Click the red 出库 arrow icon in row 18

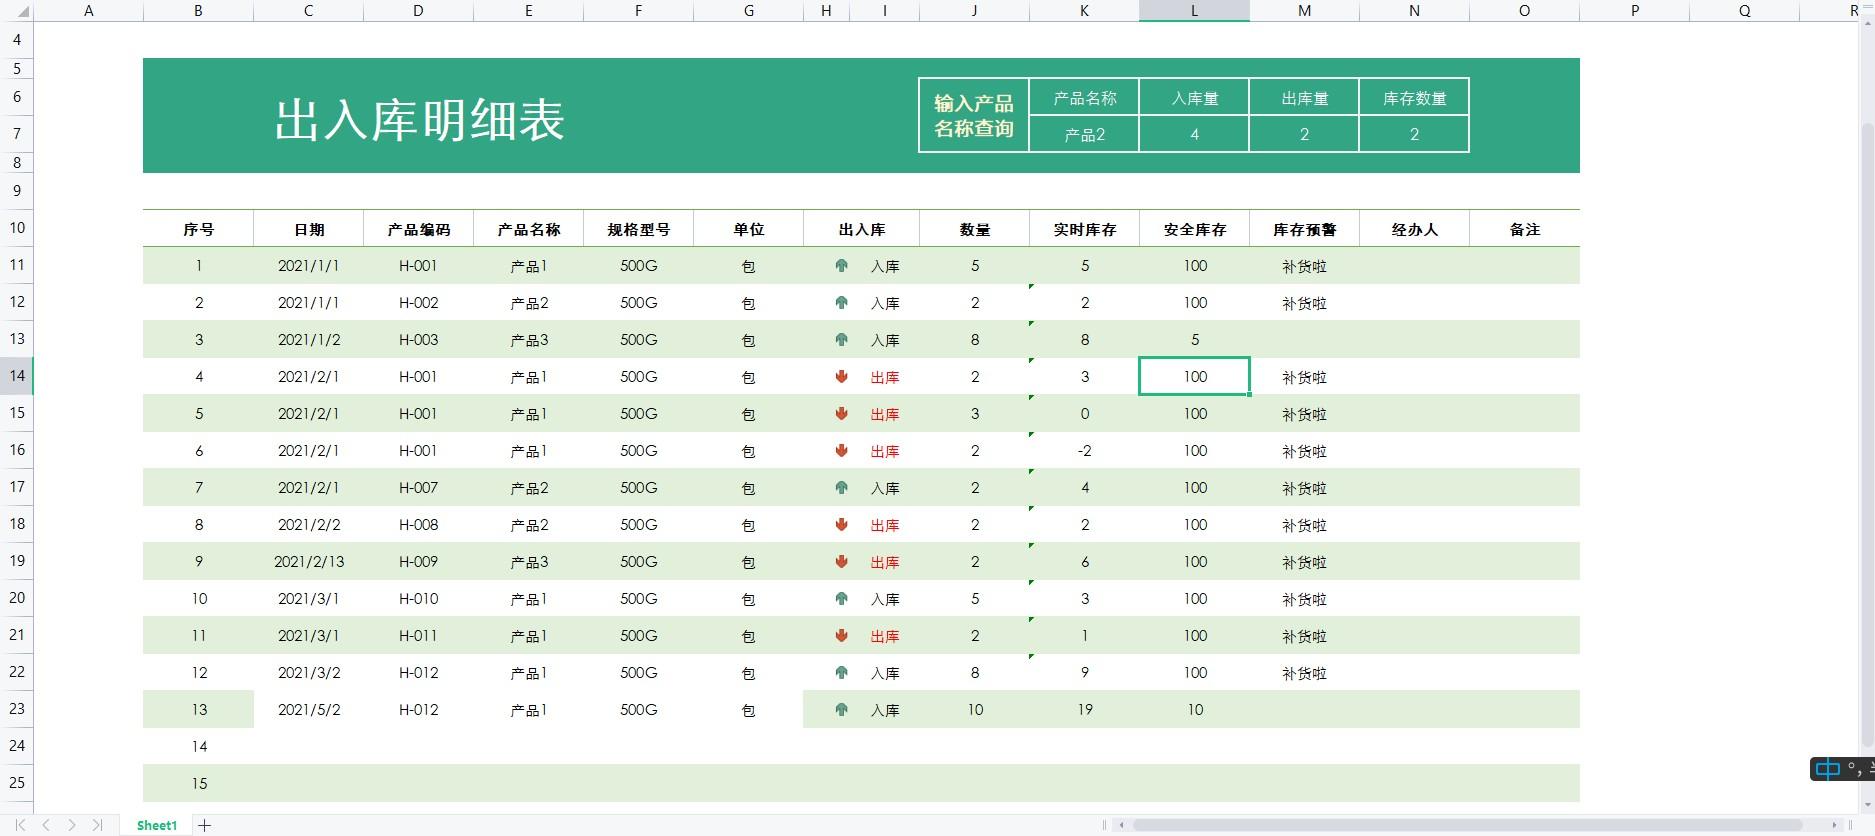(842, 525)
